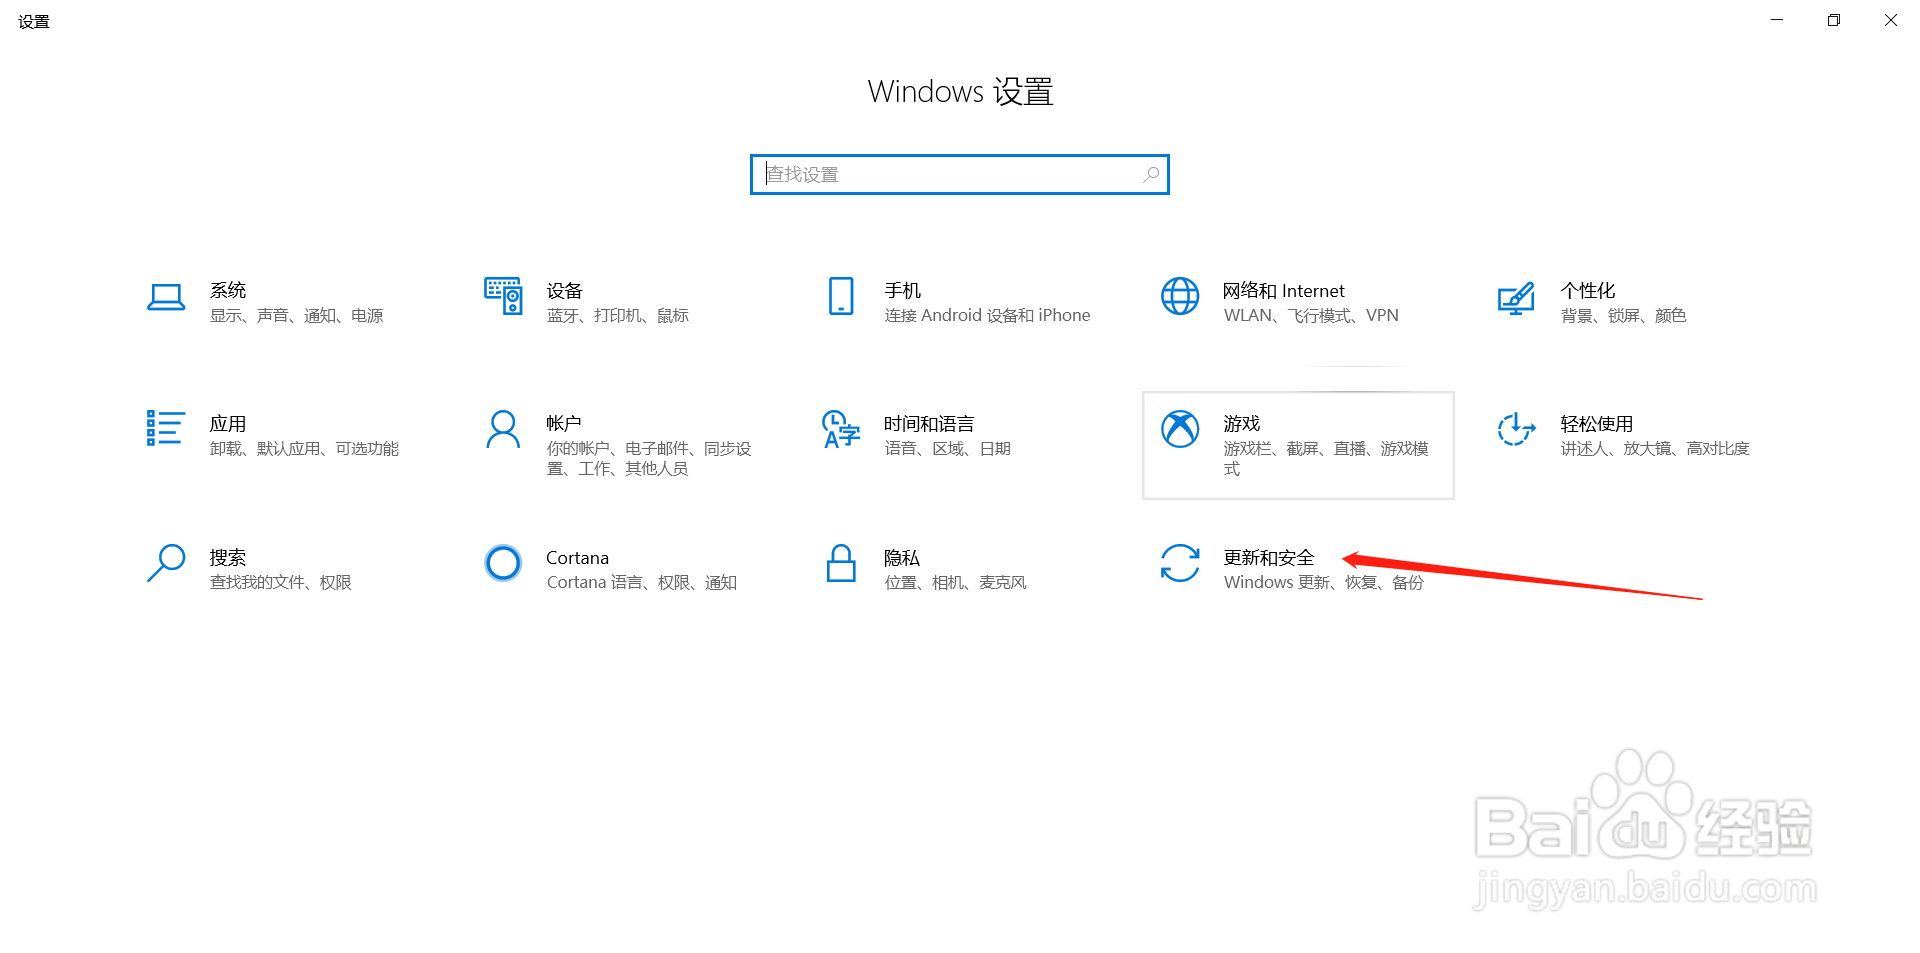Open the 轻松使用 dashed clock icon
The height and width of the screenshot is (953, 1920).
[1516, 429]
